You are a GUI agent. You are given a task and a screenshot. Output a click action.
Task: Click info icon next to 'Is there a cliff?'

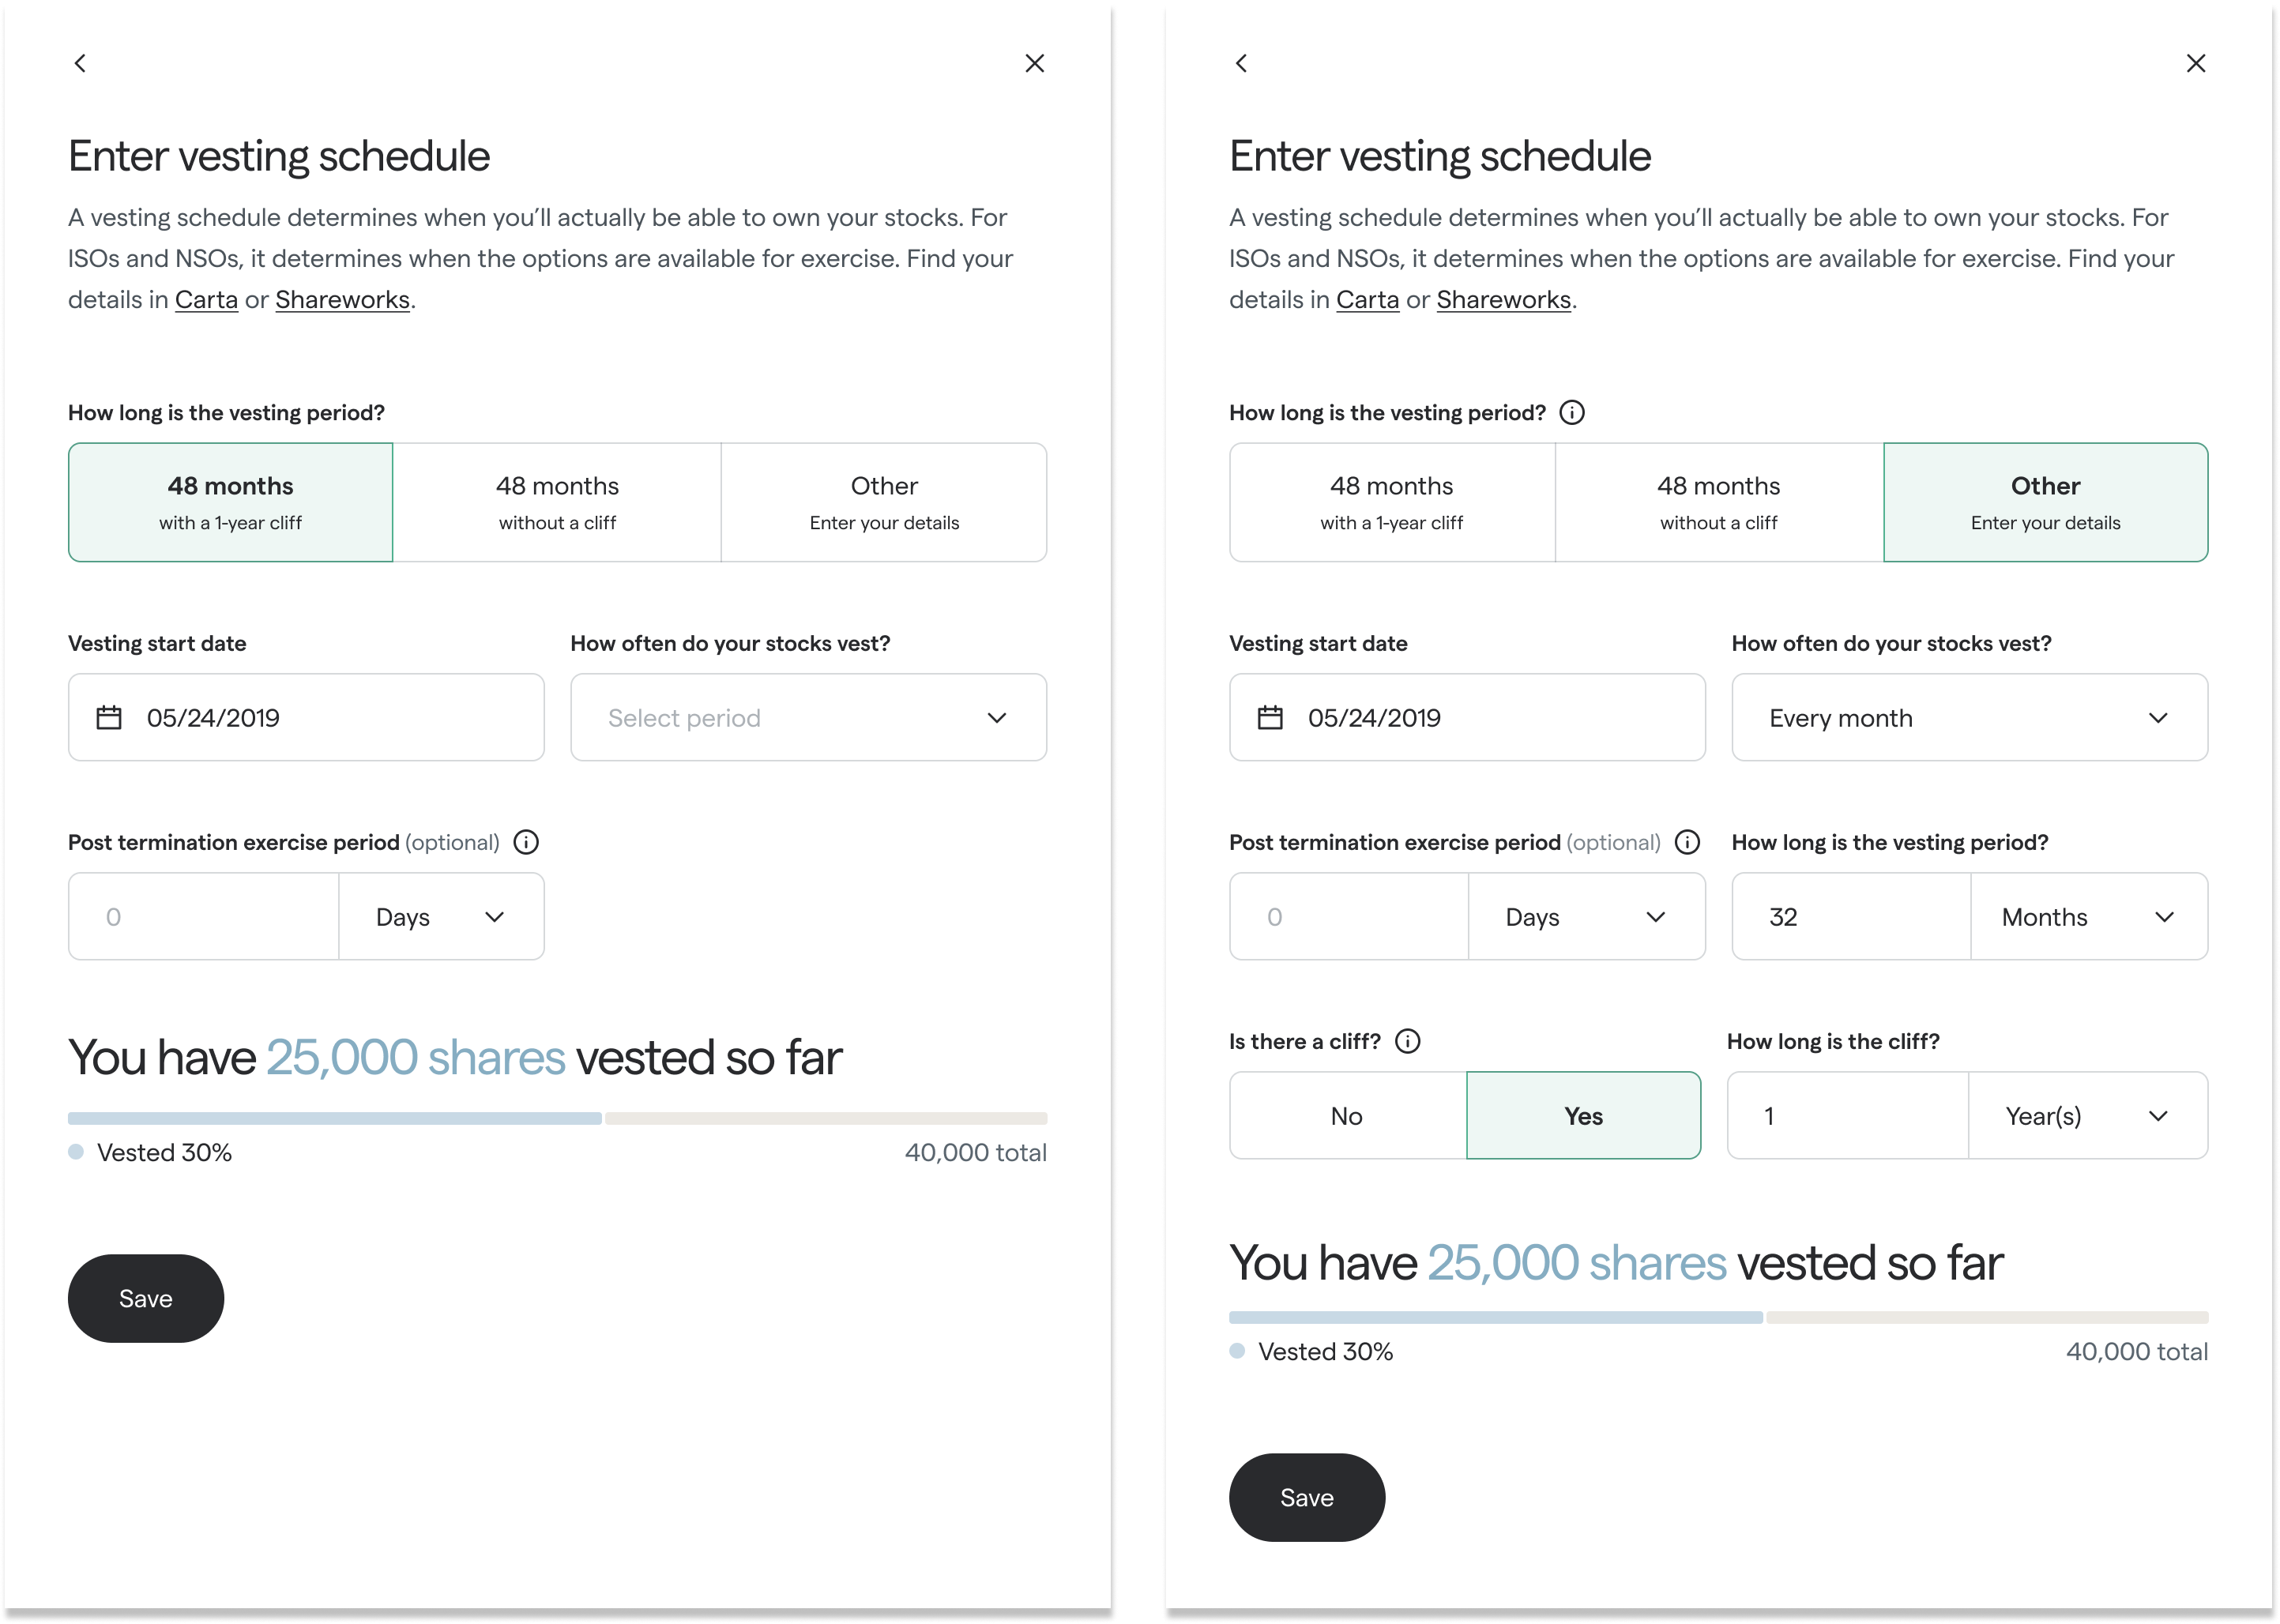(x=1407, y=1041)
